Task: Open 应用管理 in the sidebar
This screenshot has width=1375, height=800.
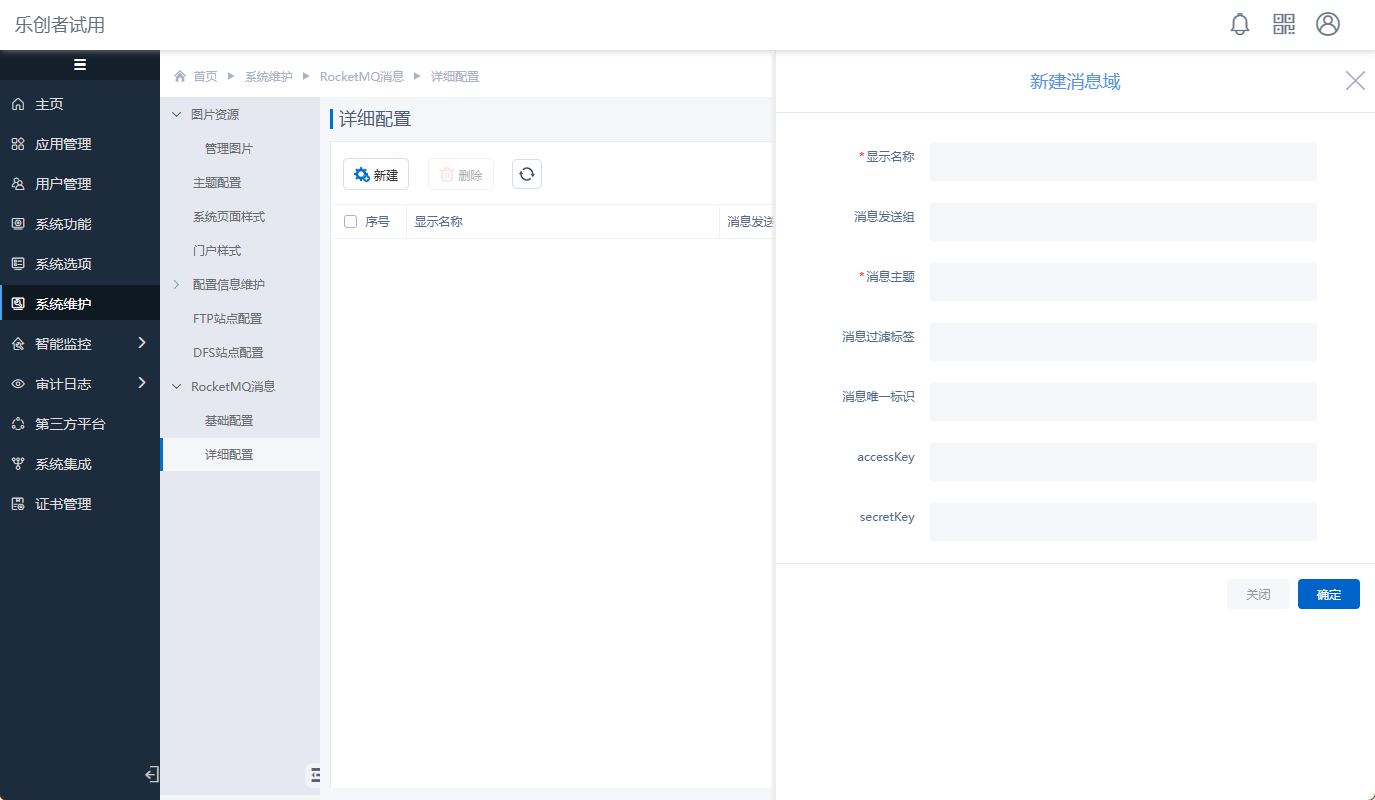Action: [63, 144]
